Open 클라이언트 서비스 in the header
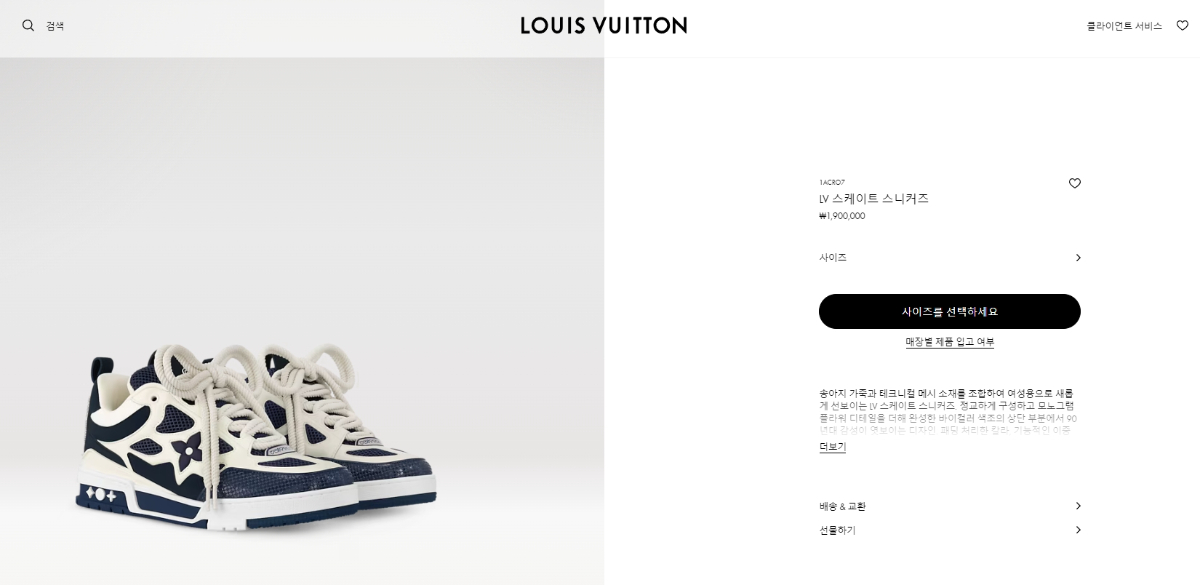Image resolution: width=1200 pixels, height=585 pixels. tap(1124, 26)
